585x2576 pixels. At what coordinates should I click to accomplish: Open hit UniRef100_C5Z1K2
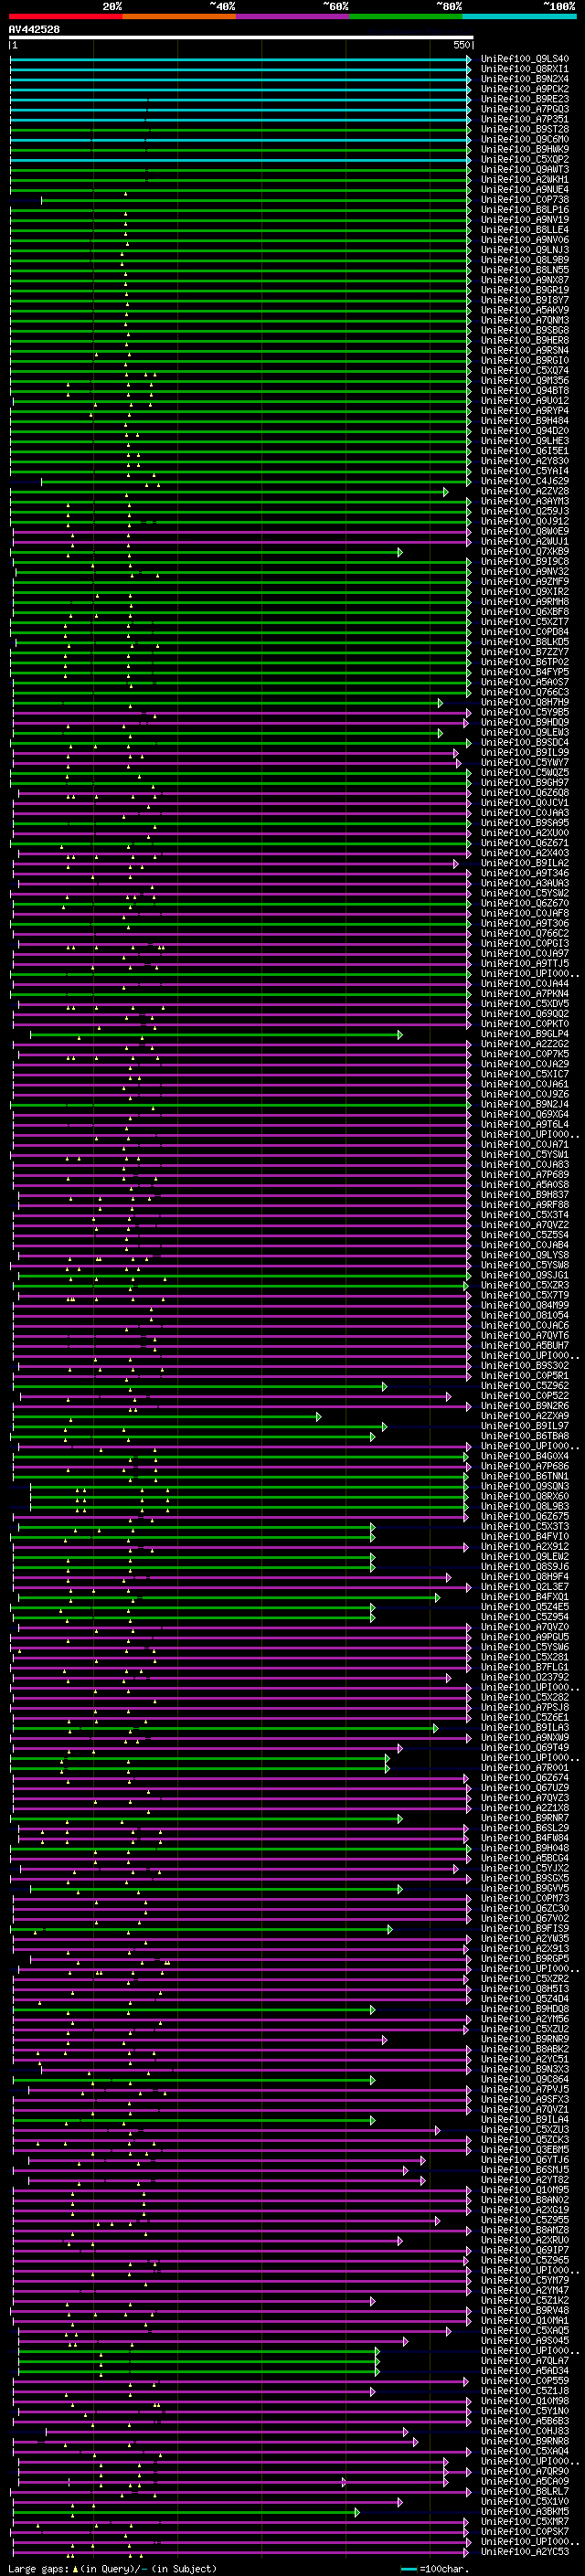525,2301
